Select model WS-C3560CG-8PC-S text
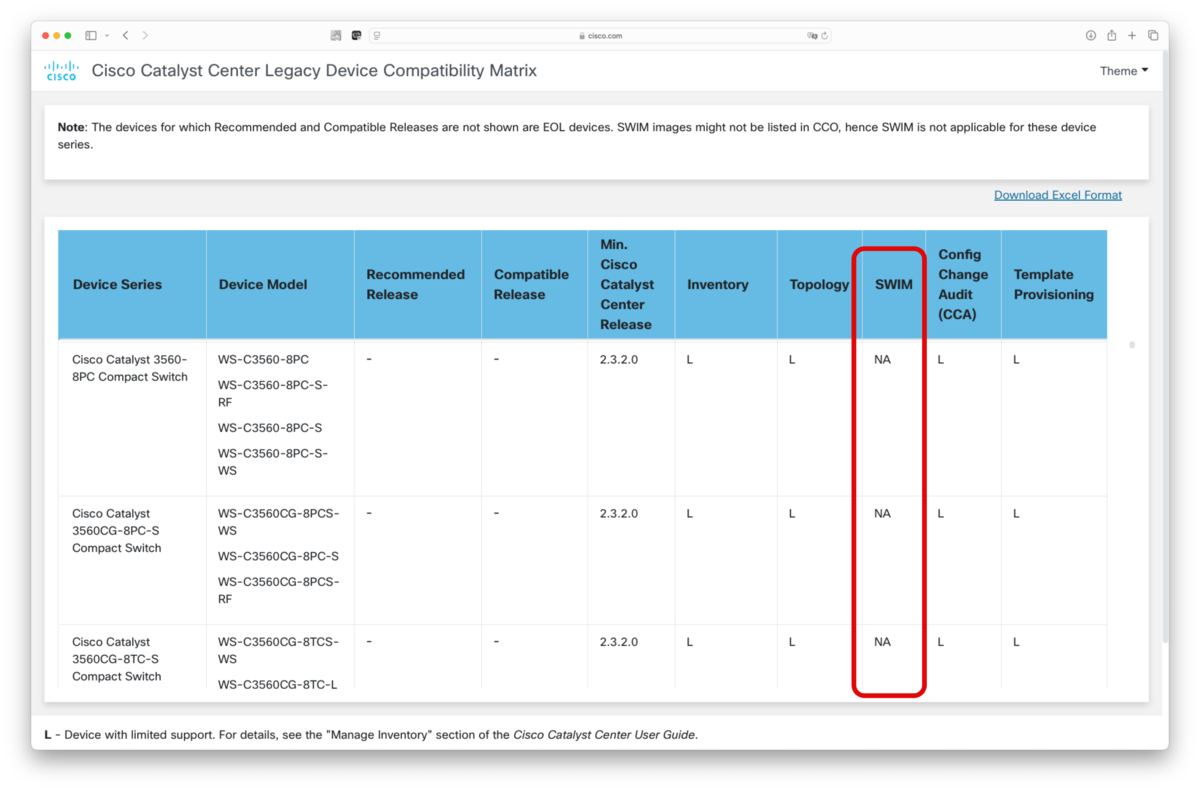The height and width of the screenshot is (791, 1200). 279,556
